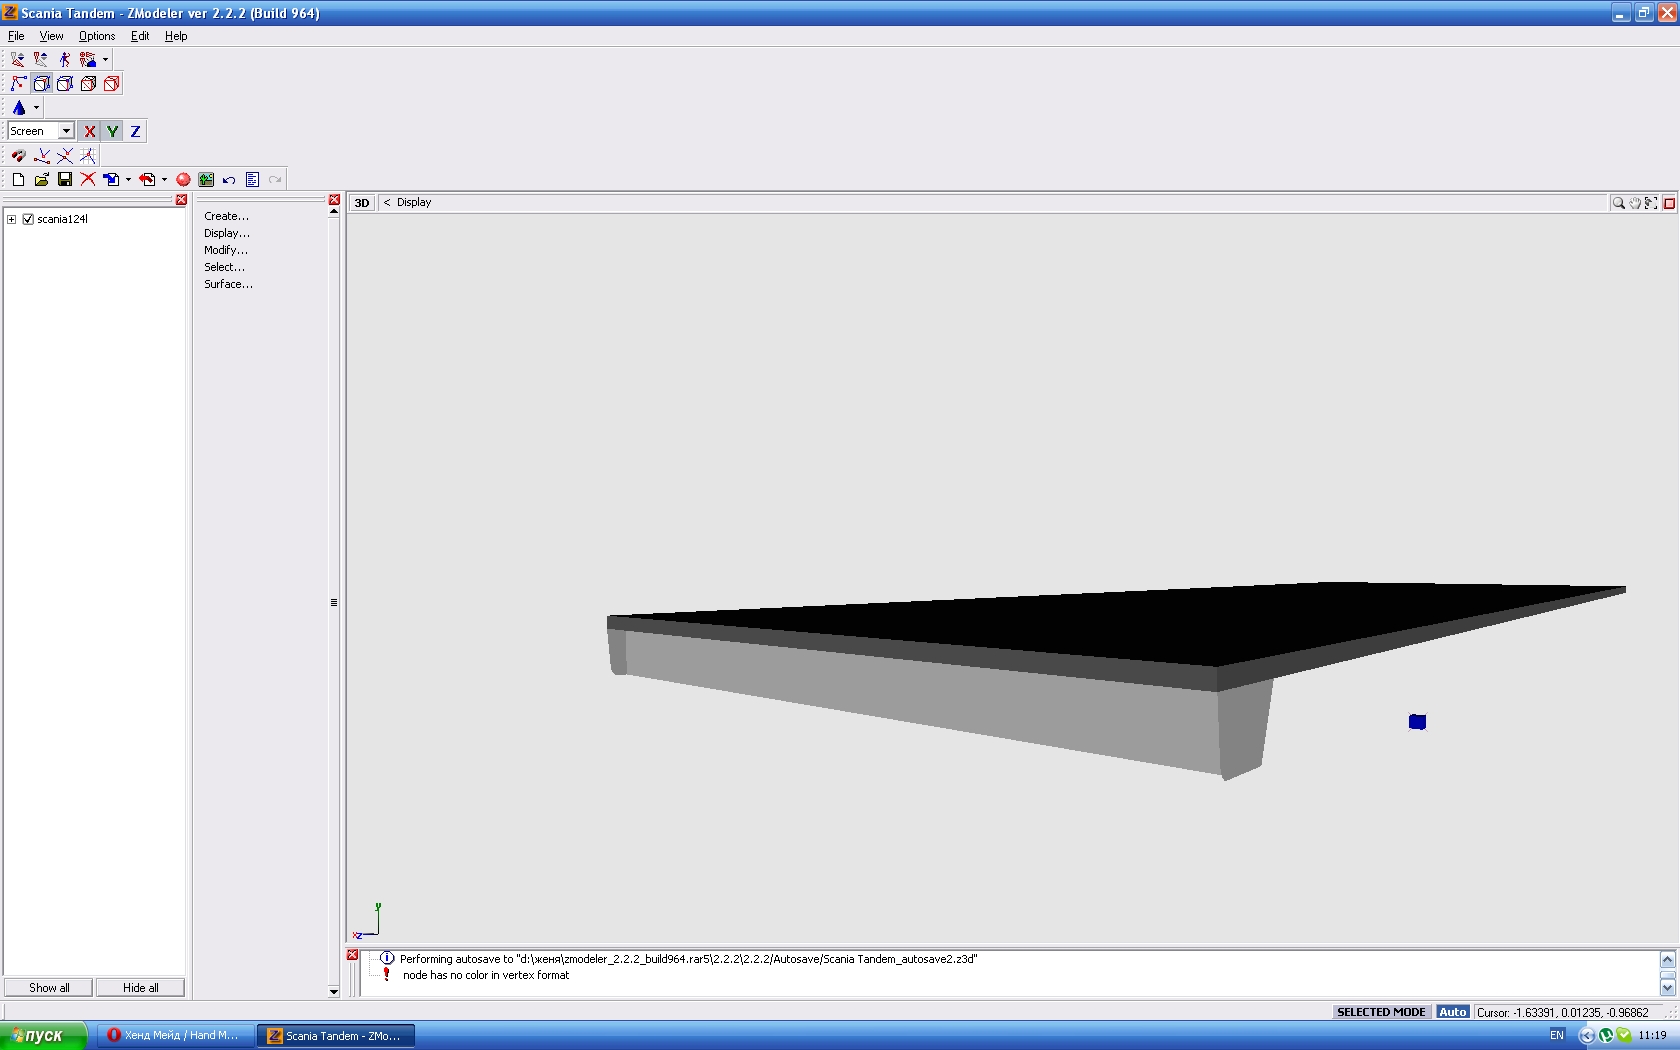This screenshot has width=1680, height=1050.
Task: Open the Screen coordinate system dropdown
Action: (66, 131)
